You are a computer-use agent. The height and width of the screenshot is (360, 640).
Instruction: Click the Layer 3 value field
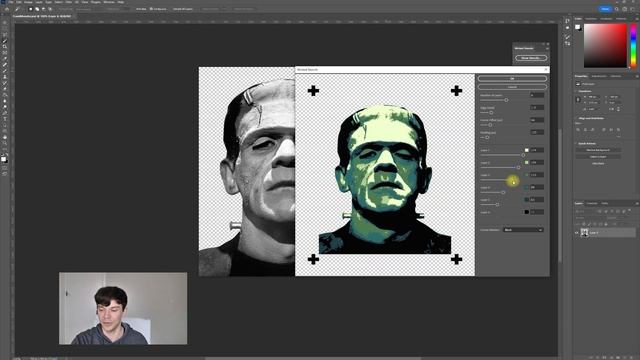pos(537,175)
